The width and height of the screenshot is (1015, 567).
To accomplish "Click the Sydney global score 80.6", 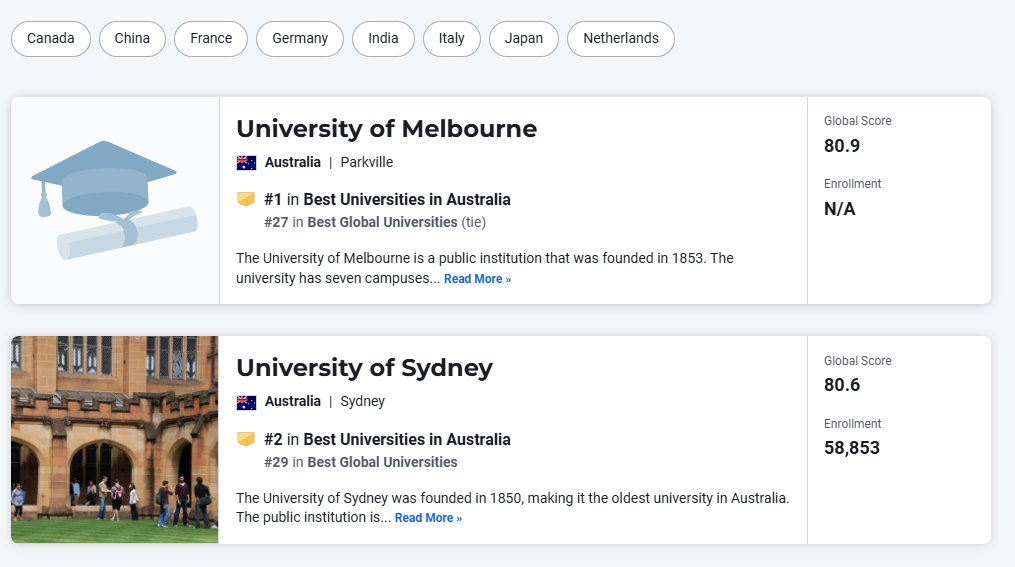I will click(x=842, y=385).
